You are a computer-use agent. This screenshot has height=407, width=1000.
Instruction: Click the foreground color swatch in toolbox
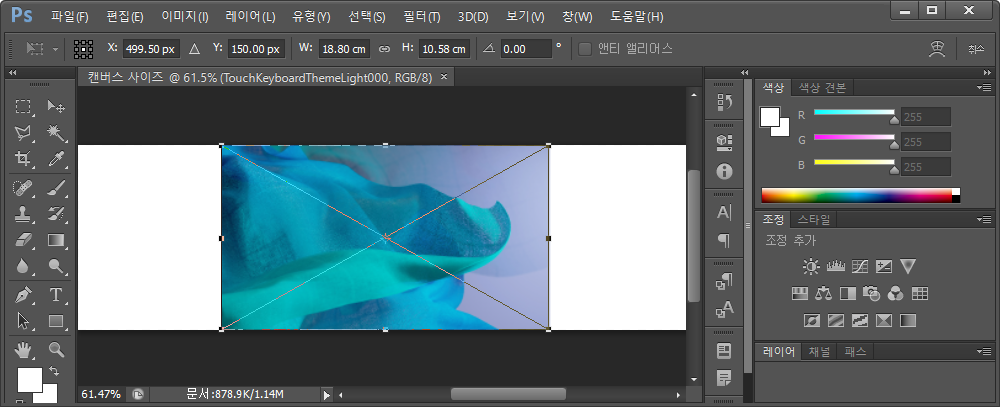(x=29, y=380)
